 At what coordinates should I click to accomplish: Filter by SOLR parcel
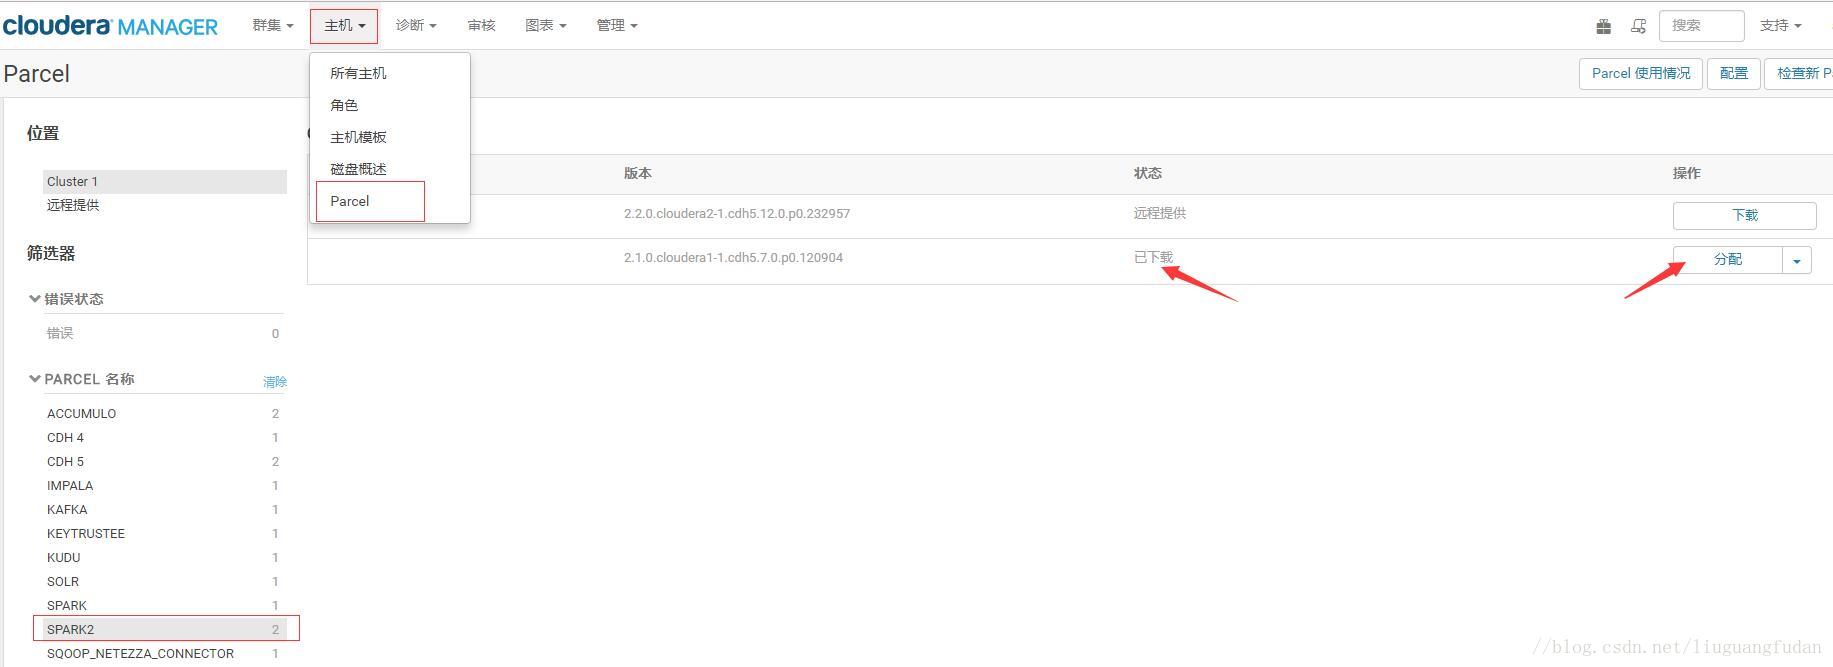(163, 582)
